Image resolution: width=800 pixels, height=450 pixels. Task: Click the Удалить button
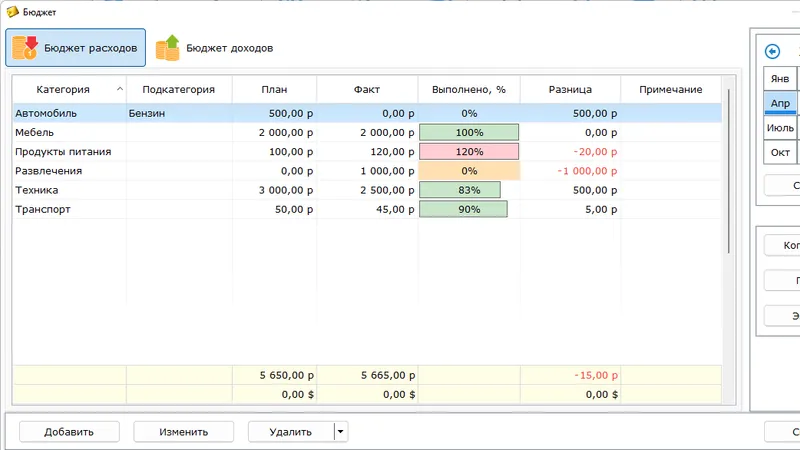pos(290,432)
